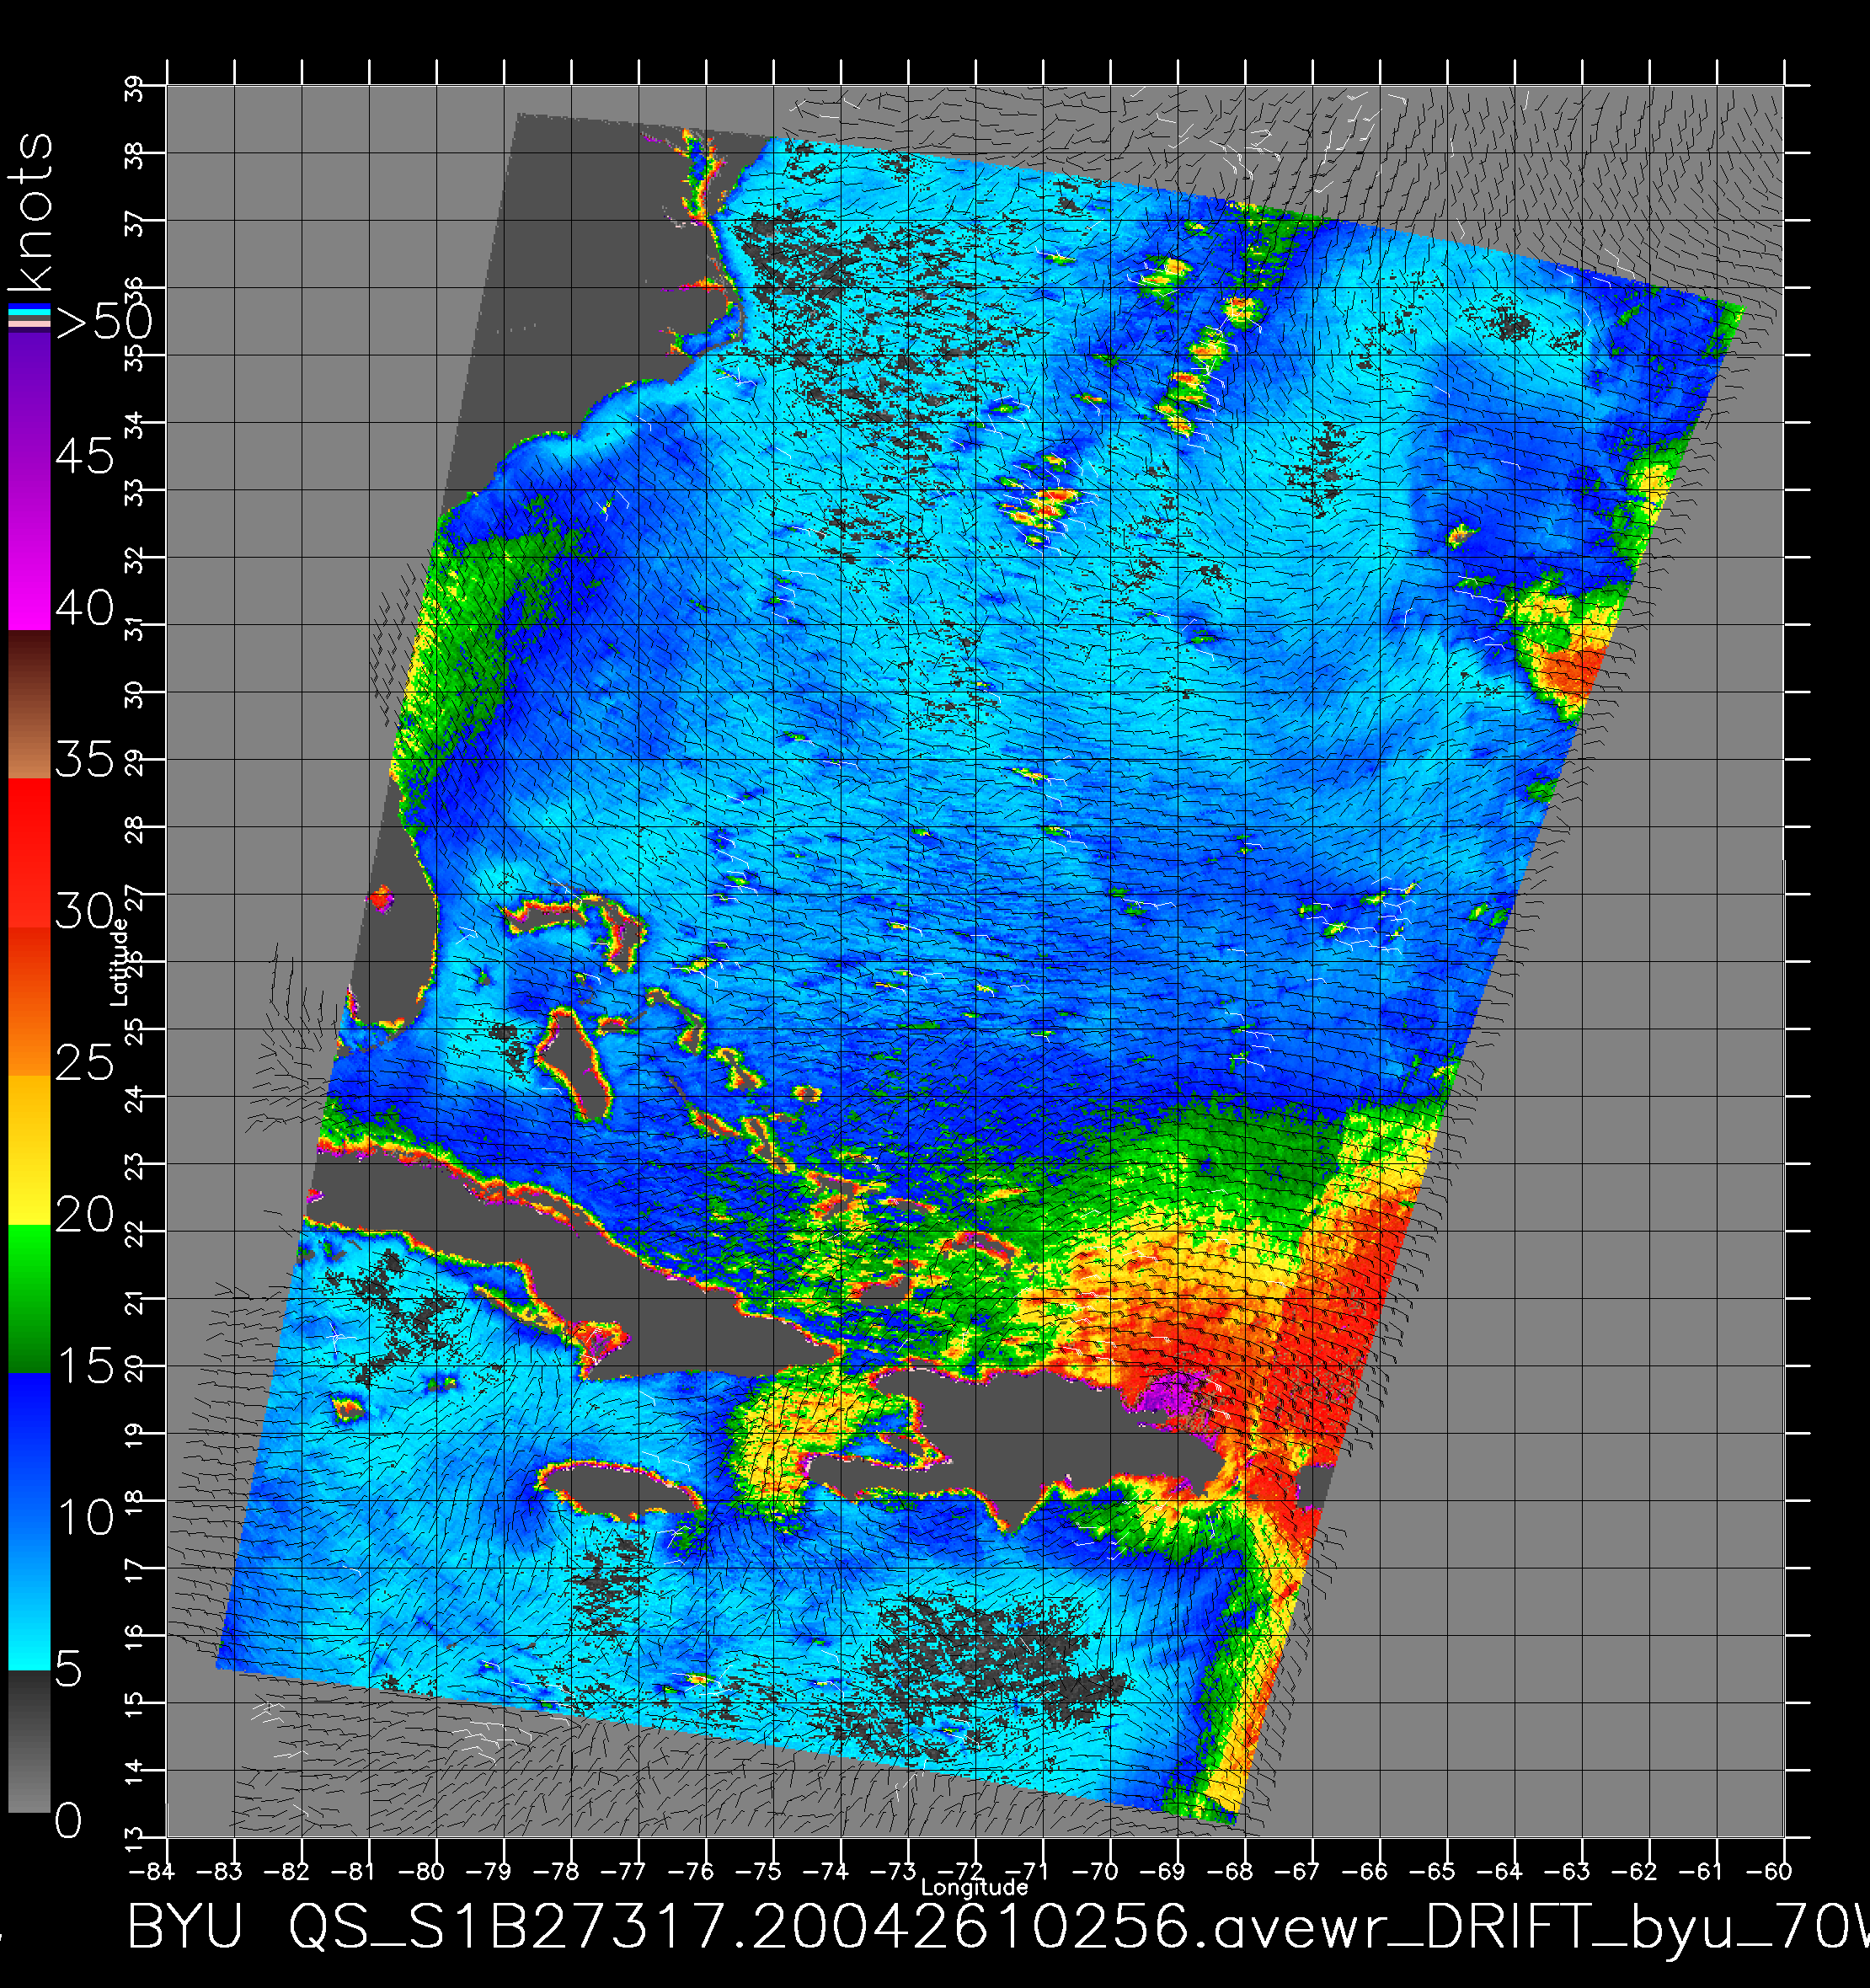Click the "29" latitude tick label
This screenshot has height=1988, width=1870.
pyautogui.click(x=134, y=763)
